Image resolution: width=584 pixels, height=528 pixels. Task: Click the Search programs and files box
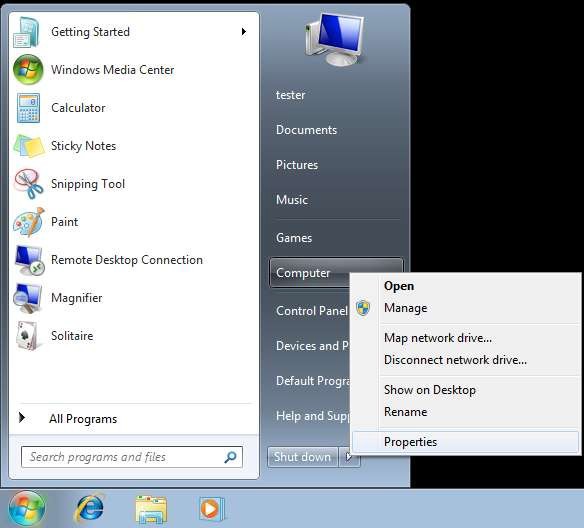pos(132,457)
